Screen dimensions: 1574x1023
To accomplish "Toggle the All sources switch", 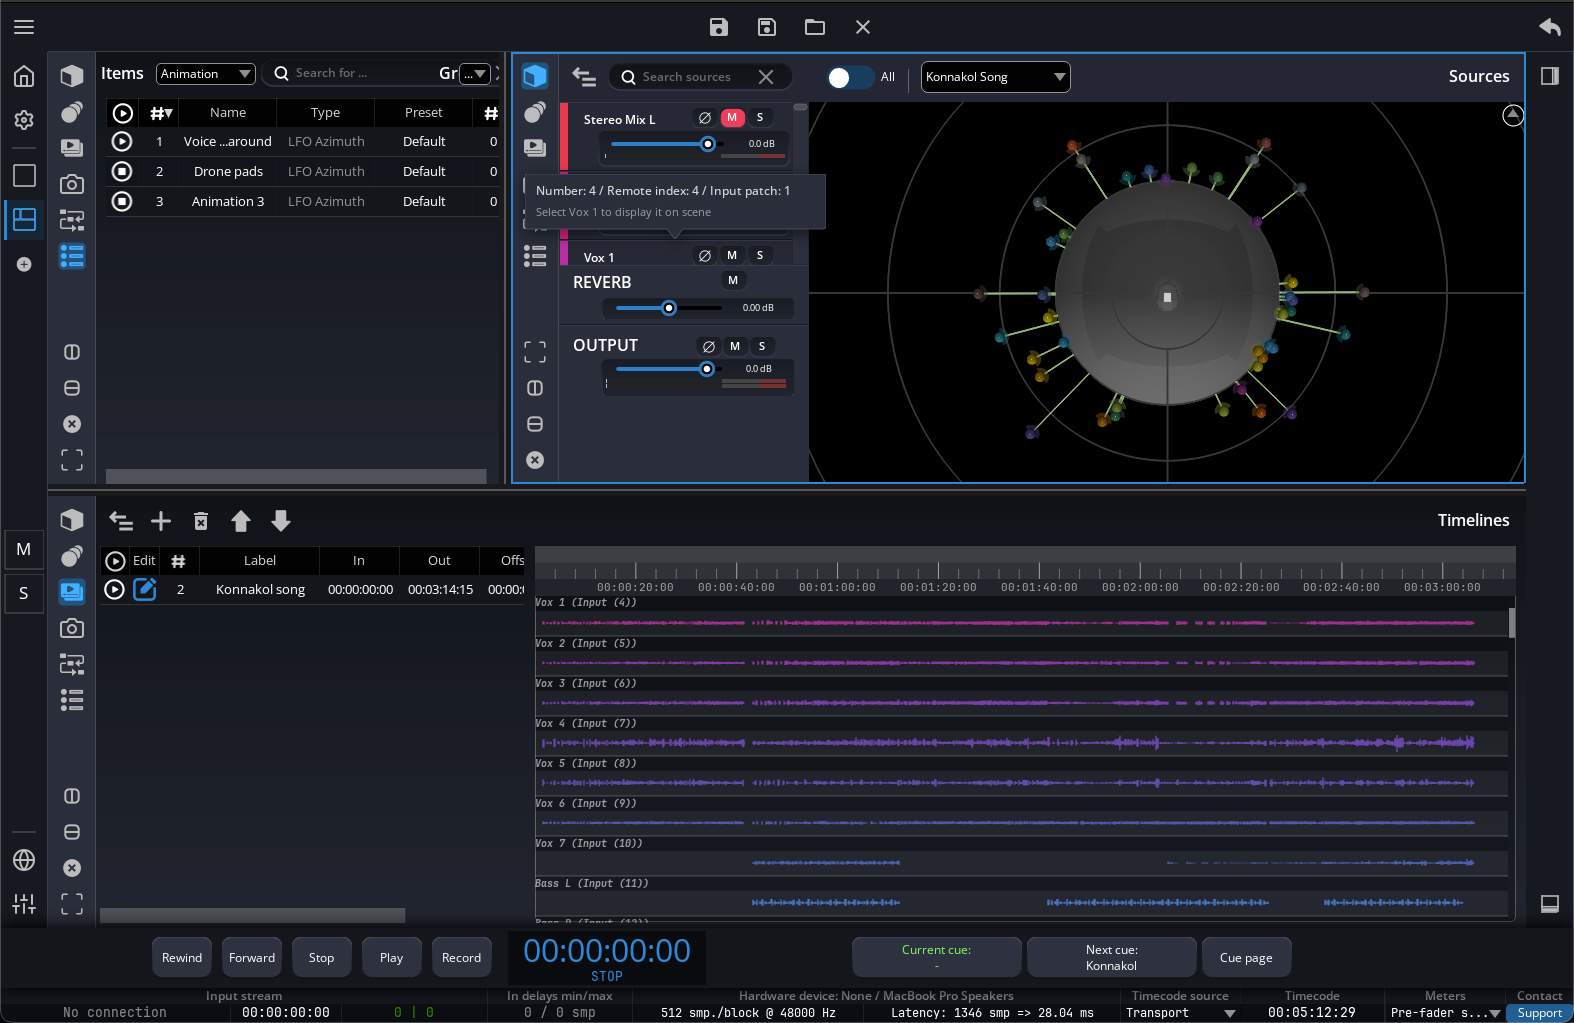I will (850, 77).
